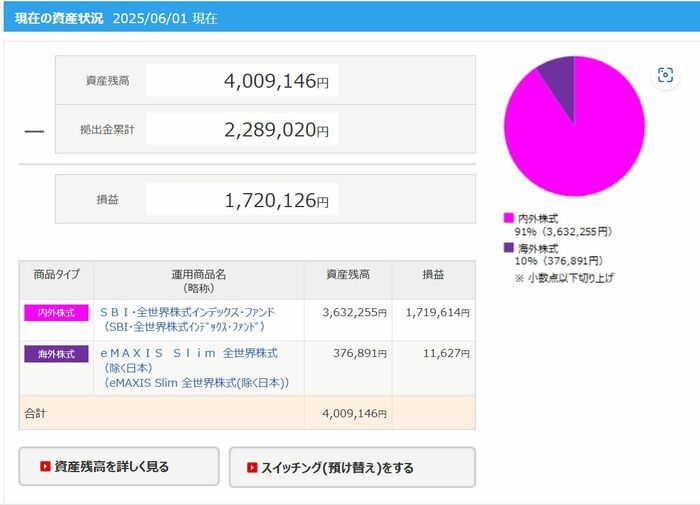Open 資産残高を詳しく見る button
Viewport: 700px width, 505px height.
point(119,467)
